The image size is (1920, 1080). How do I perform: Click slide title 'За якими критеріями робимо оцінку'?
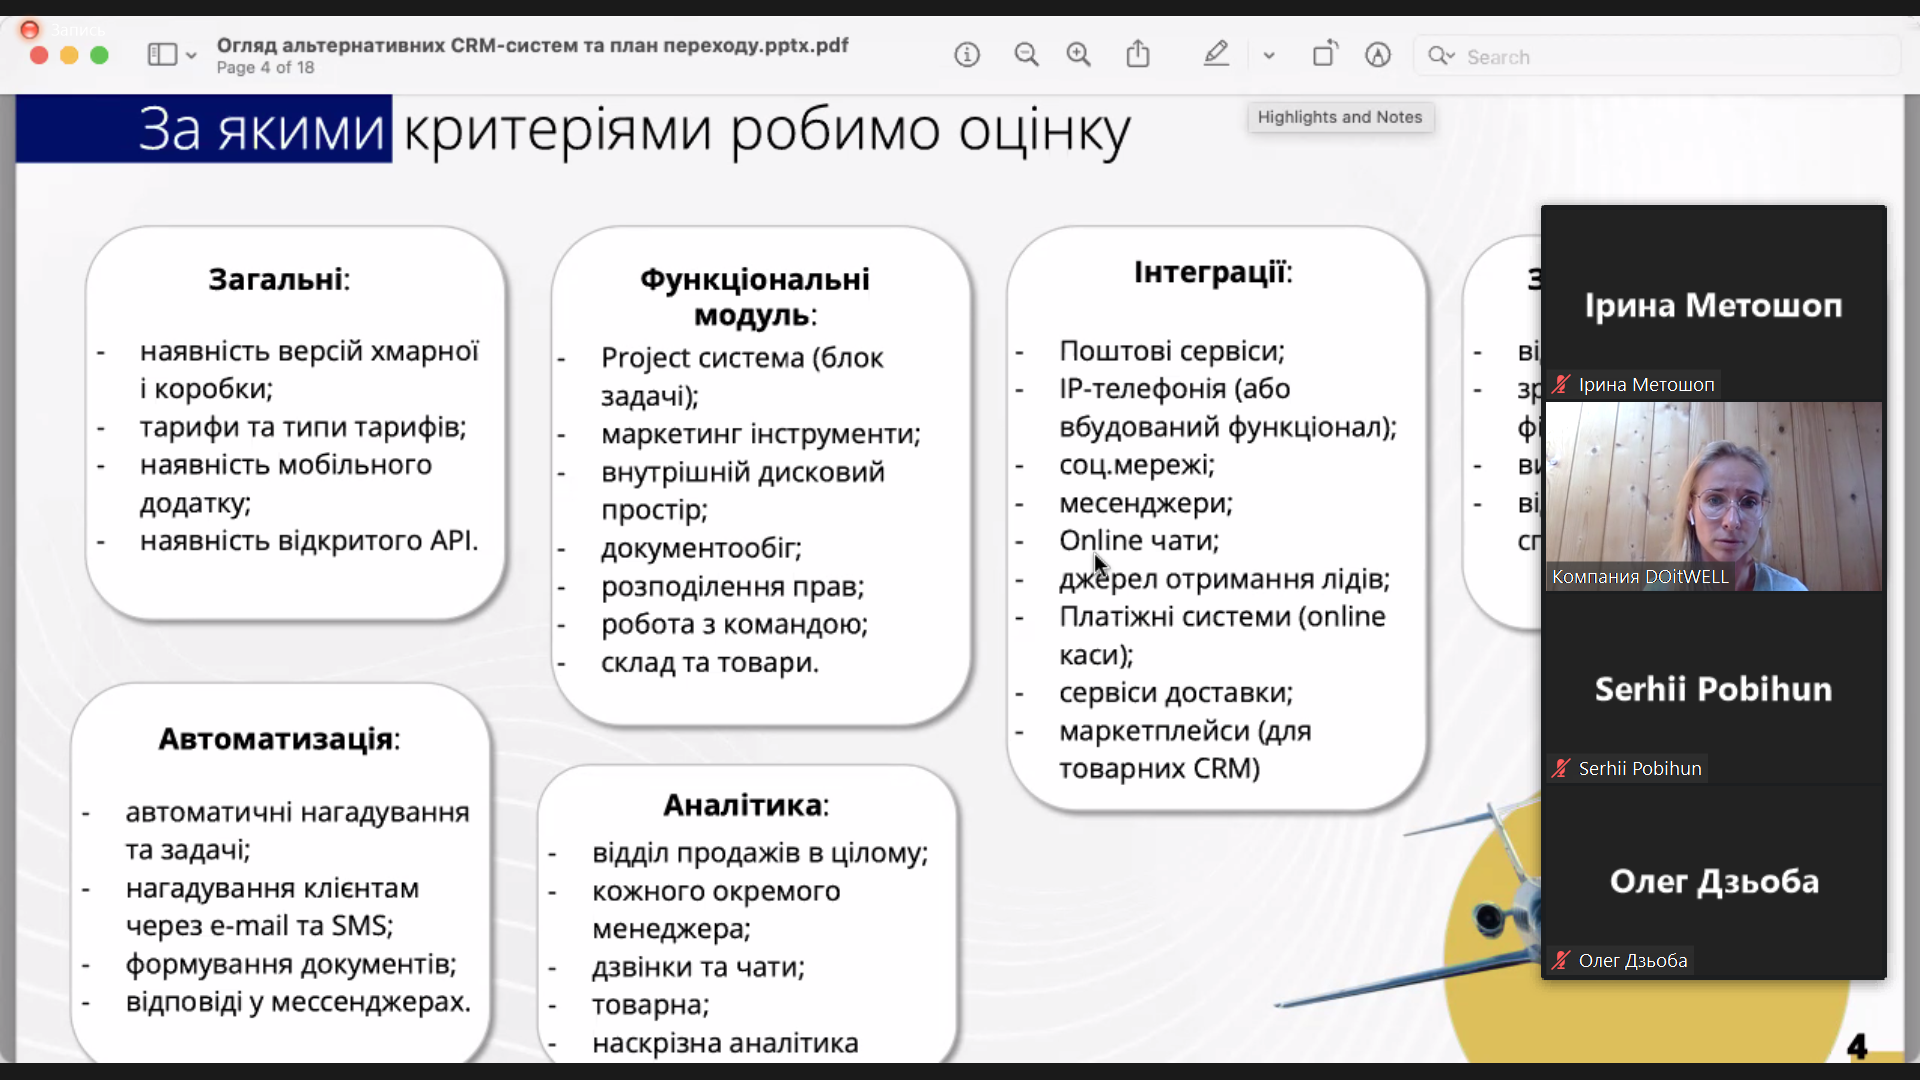[x=635, y=130]
